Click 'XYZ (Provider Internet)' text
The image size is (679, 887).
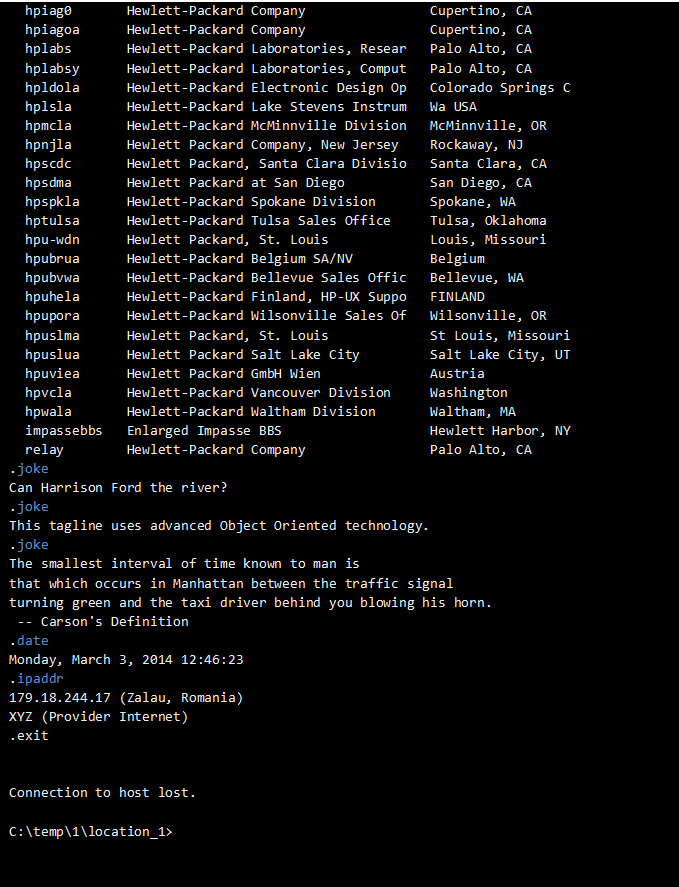click(98, 717)
